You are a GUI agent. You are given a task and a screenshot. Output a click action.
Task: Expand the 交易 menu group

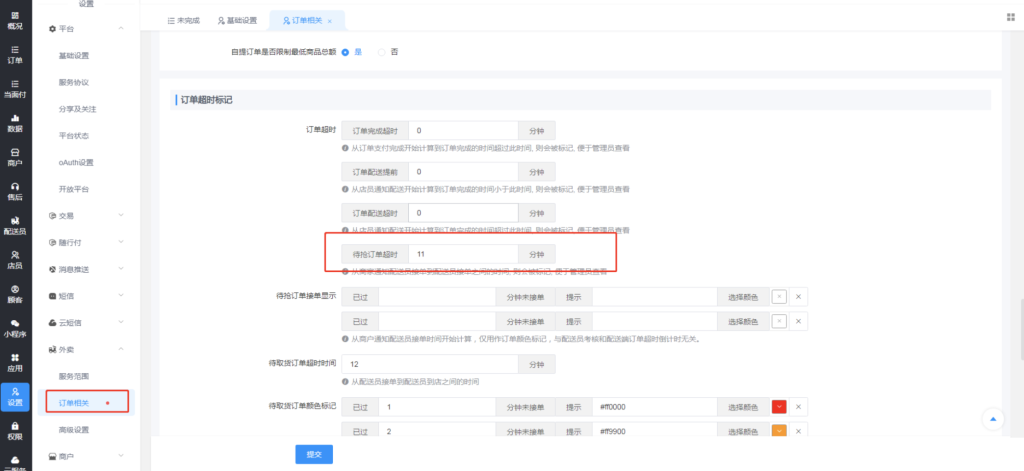(84, 215)
